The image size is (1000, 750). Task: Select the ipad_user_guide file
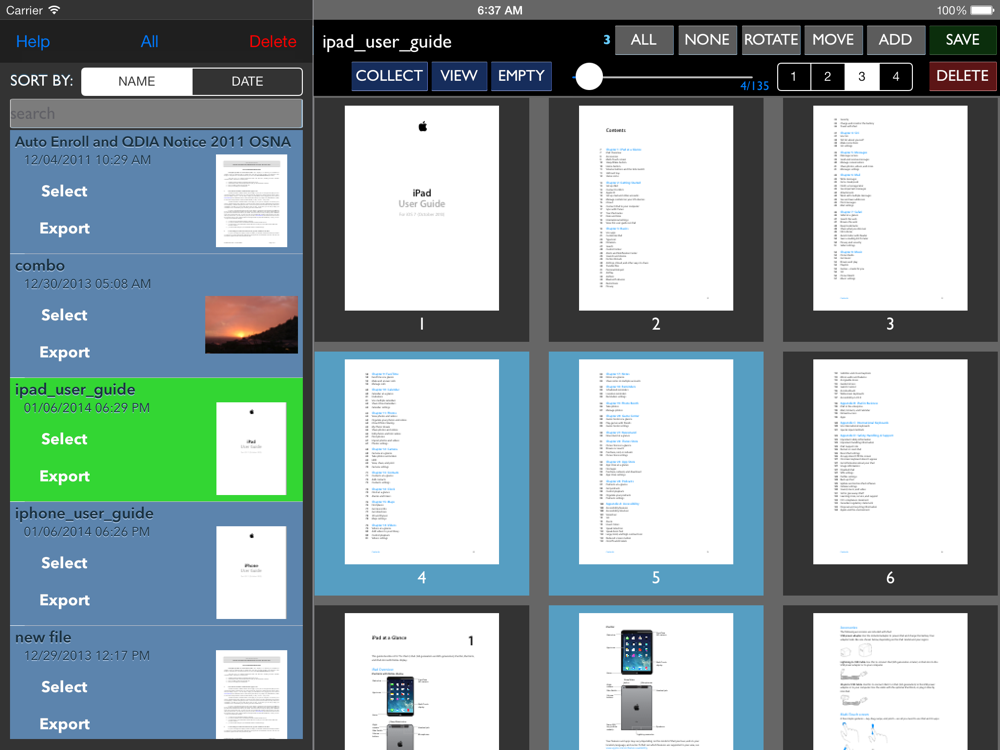[64, 438]
